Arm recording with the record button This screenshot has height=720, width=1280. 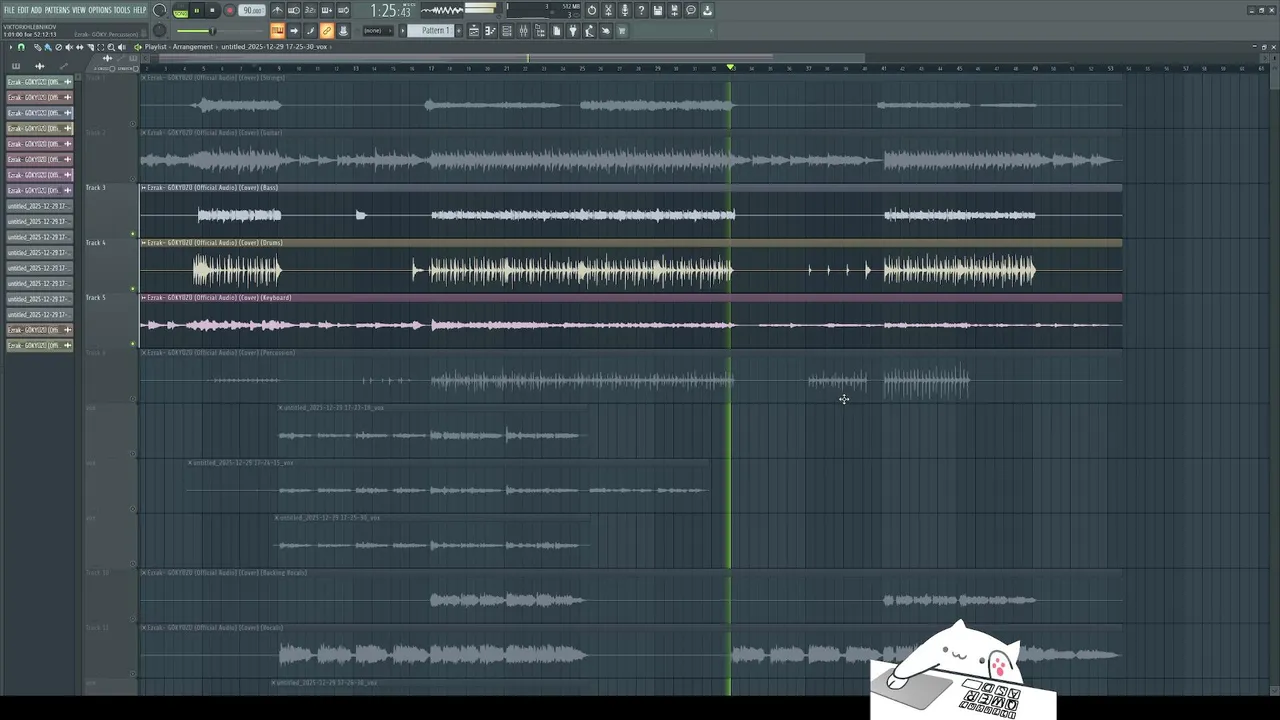point(230,11)
